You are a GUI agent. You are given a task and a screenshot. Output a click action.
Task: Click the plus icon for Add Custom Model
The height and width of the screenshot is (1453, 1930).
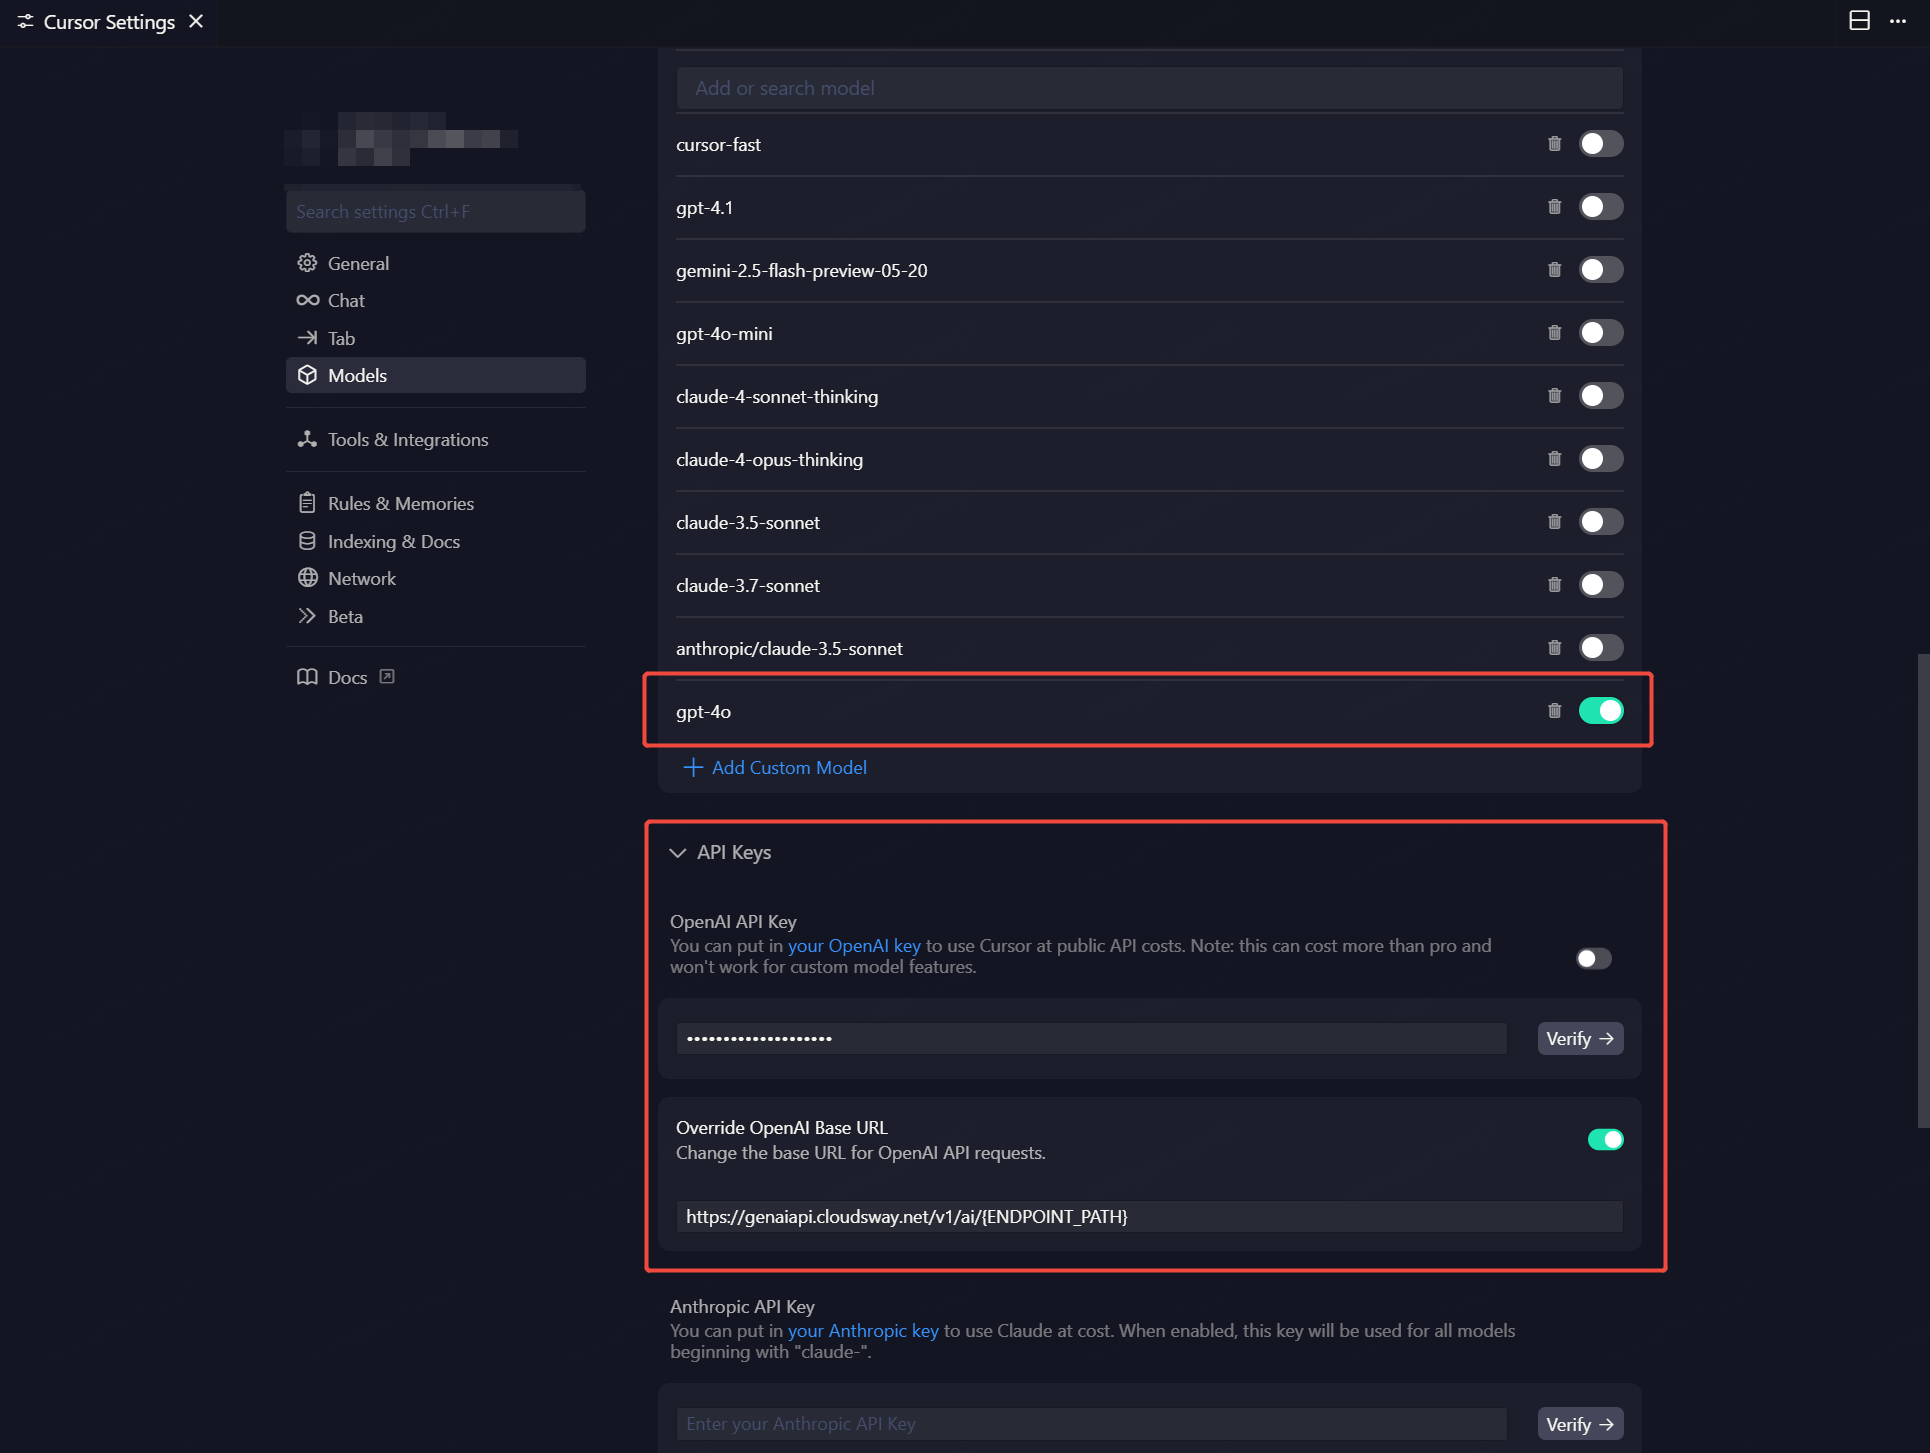[692, 768]
